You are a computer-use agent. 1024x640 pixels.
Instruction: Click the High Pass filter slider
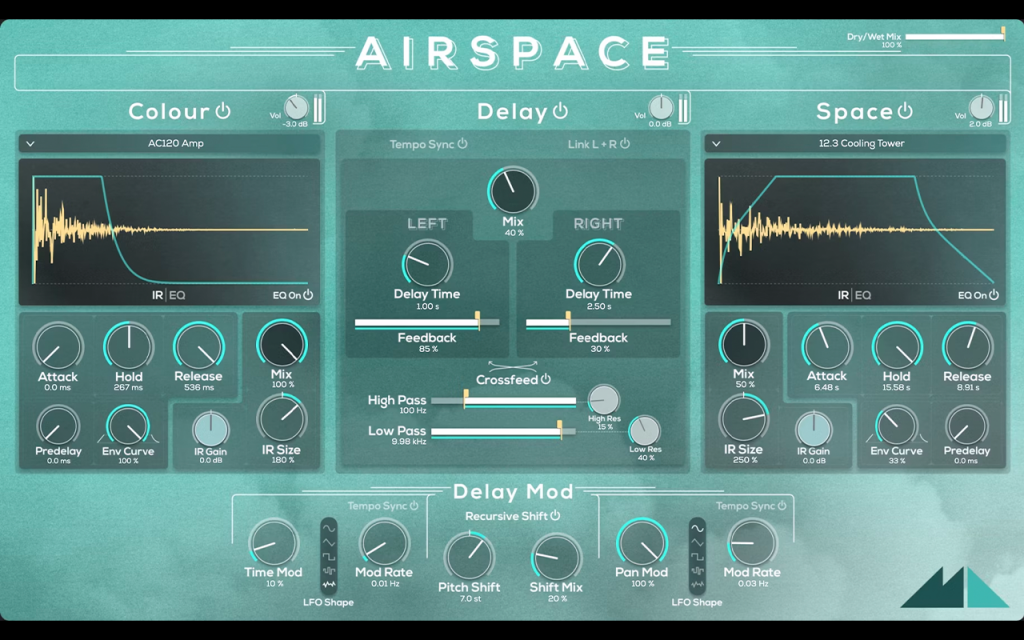(x=504, y=401)
